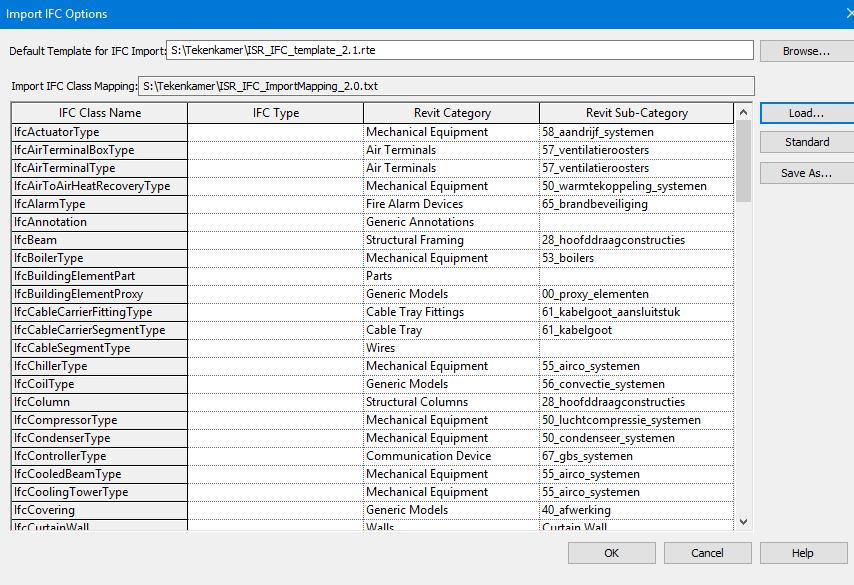The width and height of the screenshot is (854, 585).
Task: Select the IfcControllerType row header
Action: [x=100, y=455]
